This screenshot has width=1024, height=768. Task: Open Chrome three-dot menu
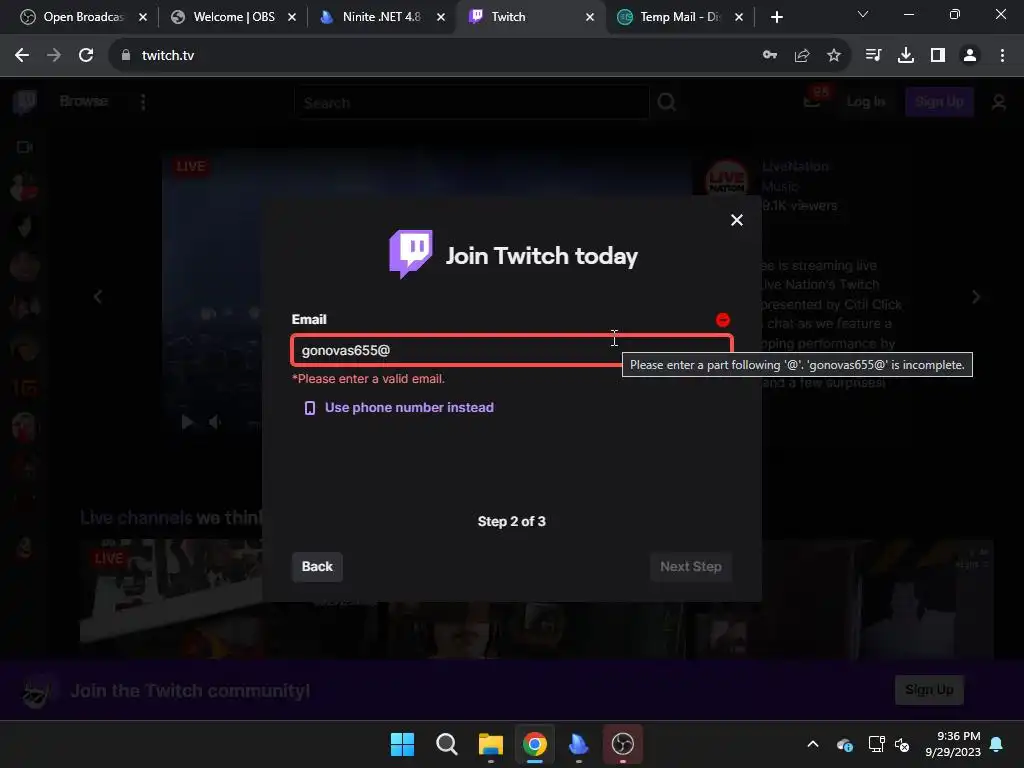(1002, 56)
